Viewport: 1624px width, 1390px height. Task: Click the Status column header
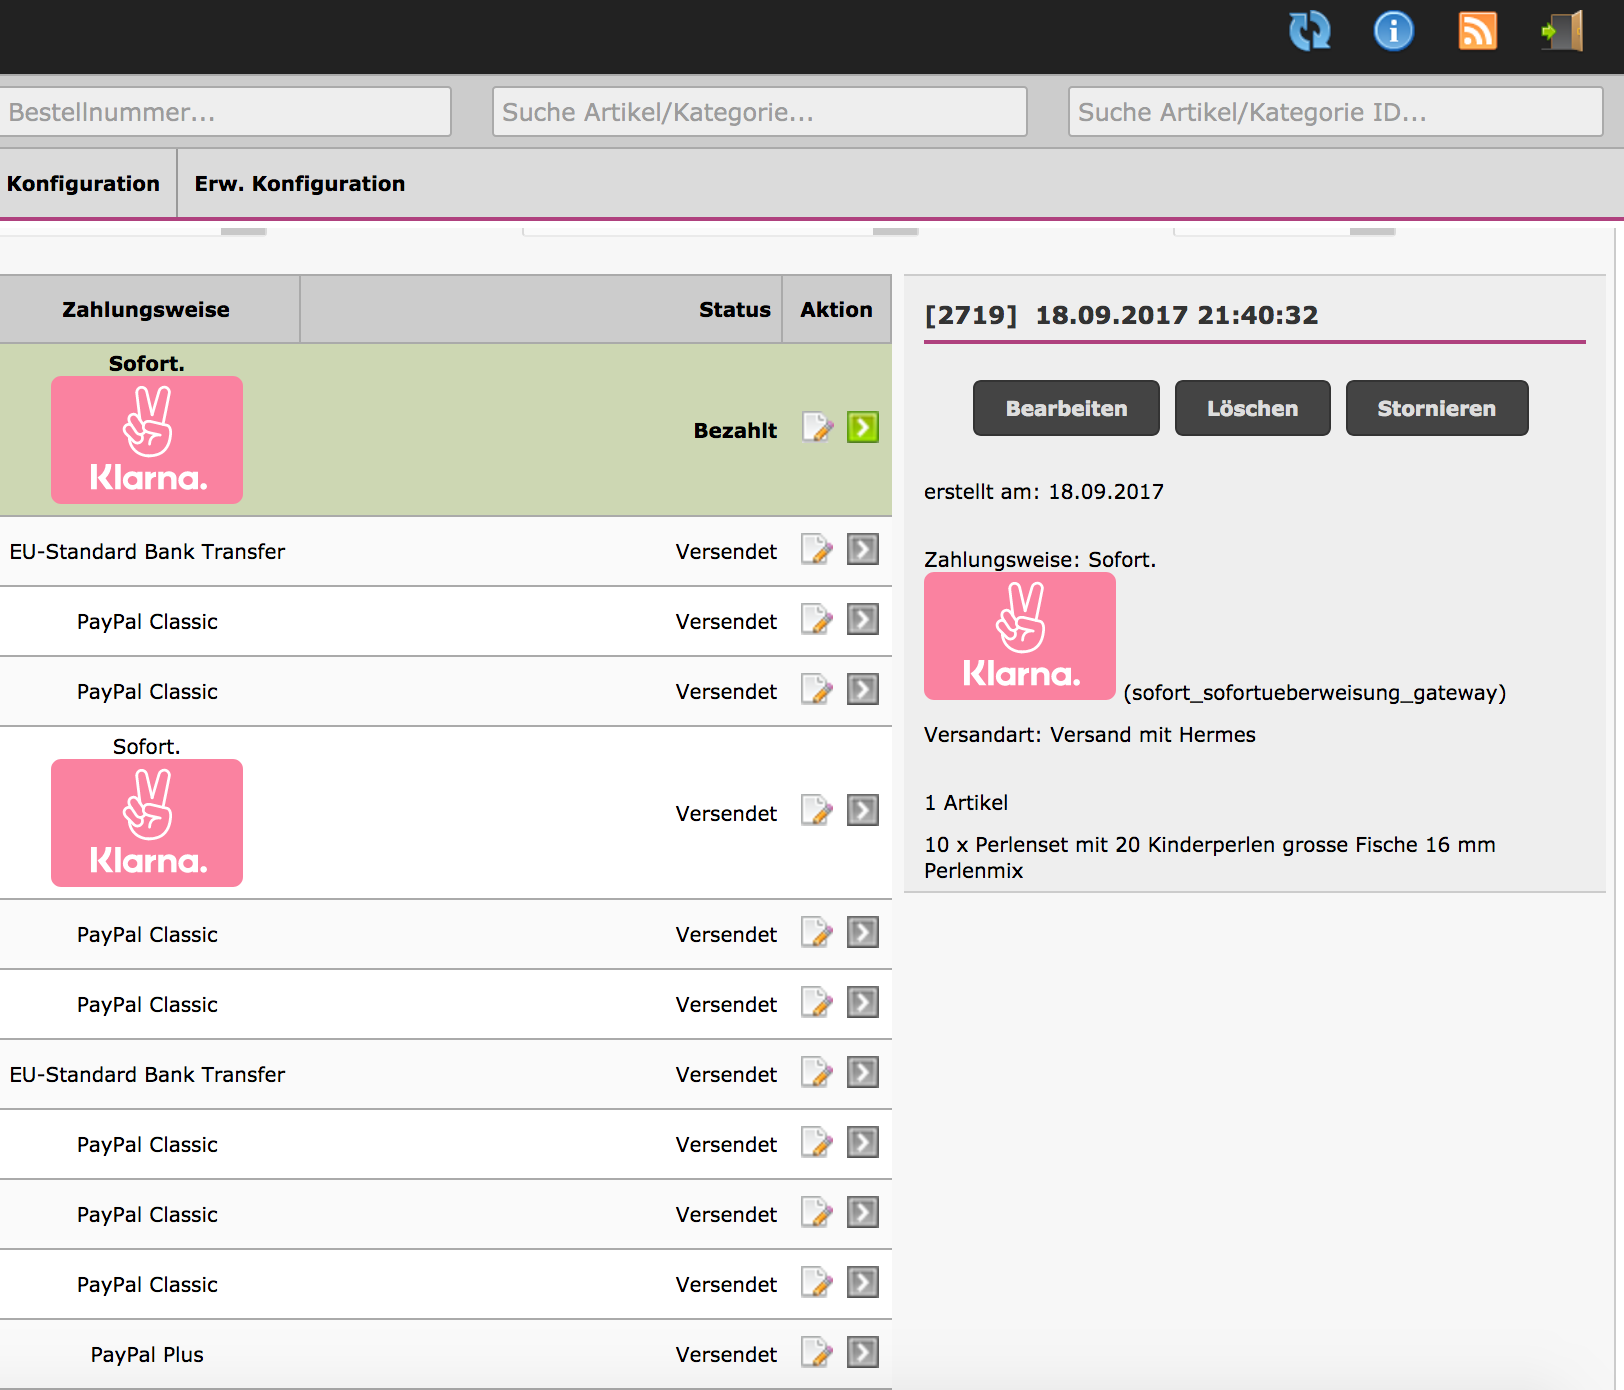point(734,310)
